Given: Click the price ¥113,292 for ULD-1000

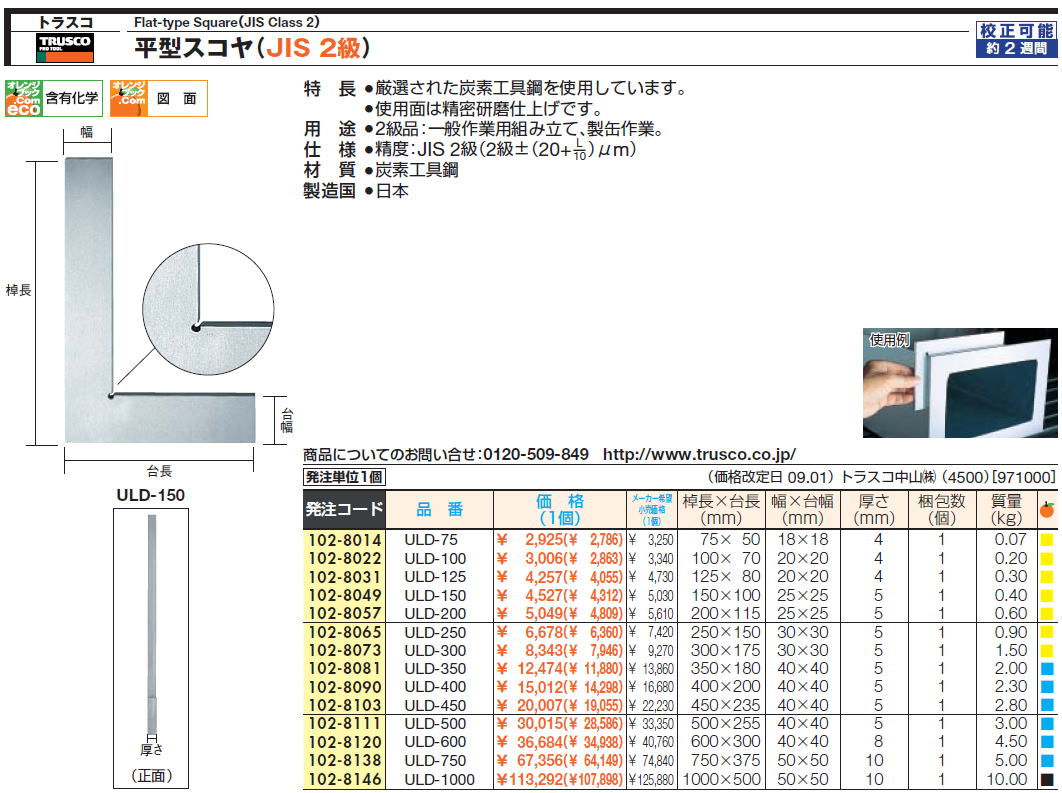Looking at the screenshot, I should click(530, 779).
